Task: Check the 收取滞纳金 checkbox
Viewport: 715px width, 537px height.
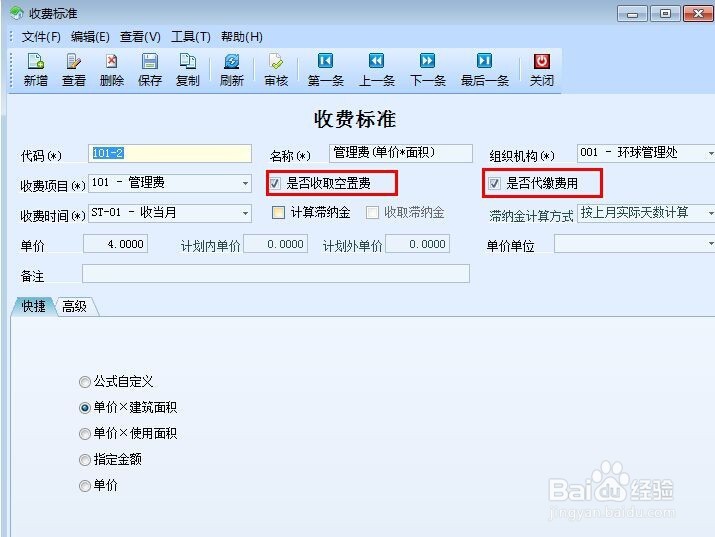Action: pyautogui.click(x=372, y=212)
